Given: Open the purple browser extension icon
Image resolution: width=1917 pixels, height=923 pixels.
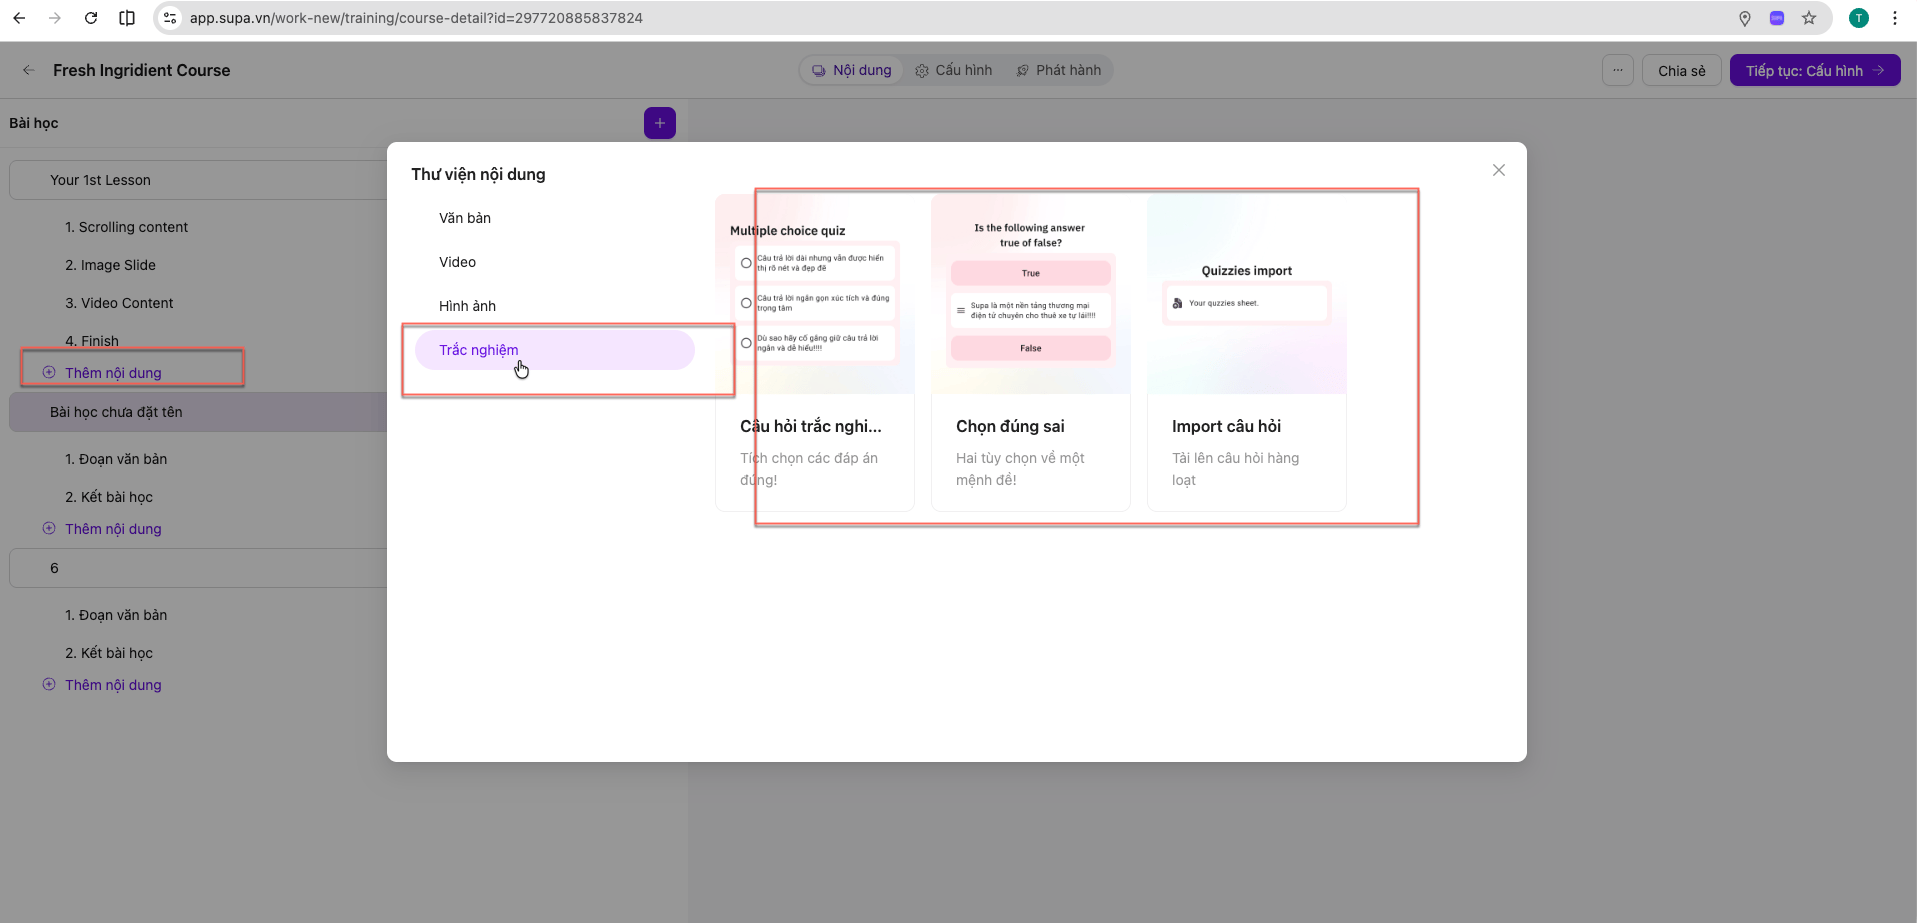Looking at the screenshot, I should coord(1777,18).
